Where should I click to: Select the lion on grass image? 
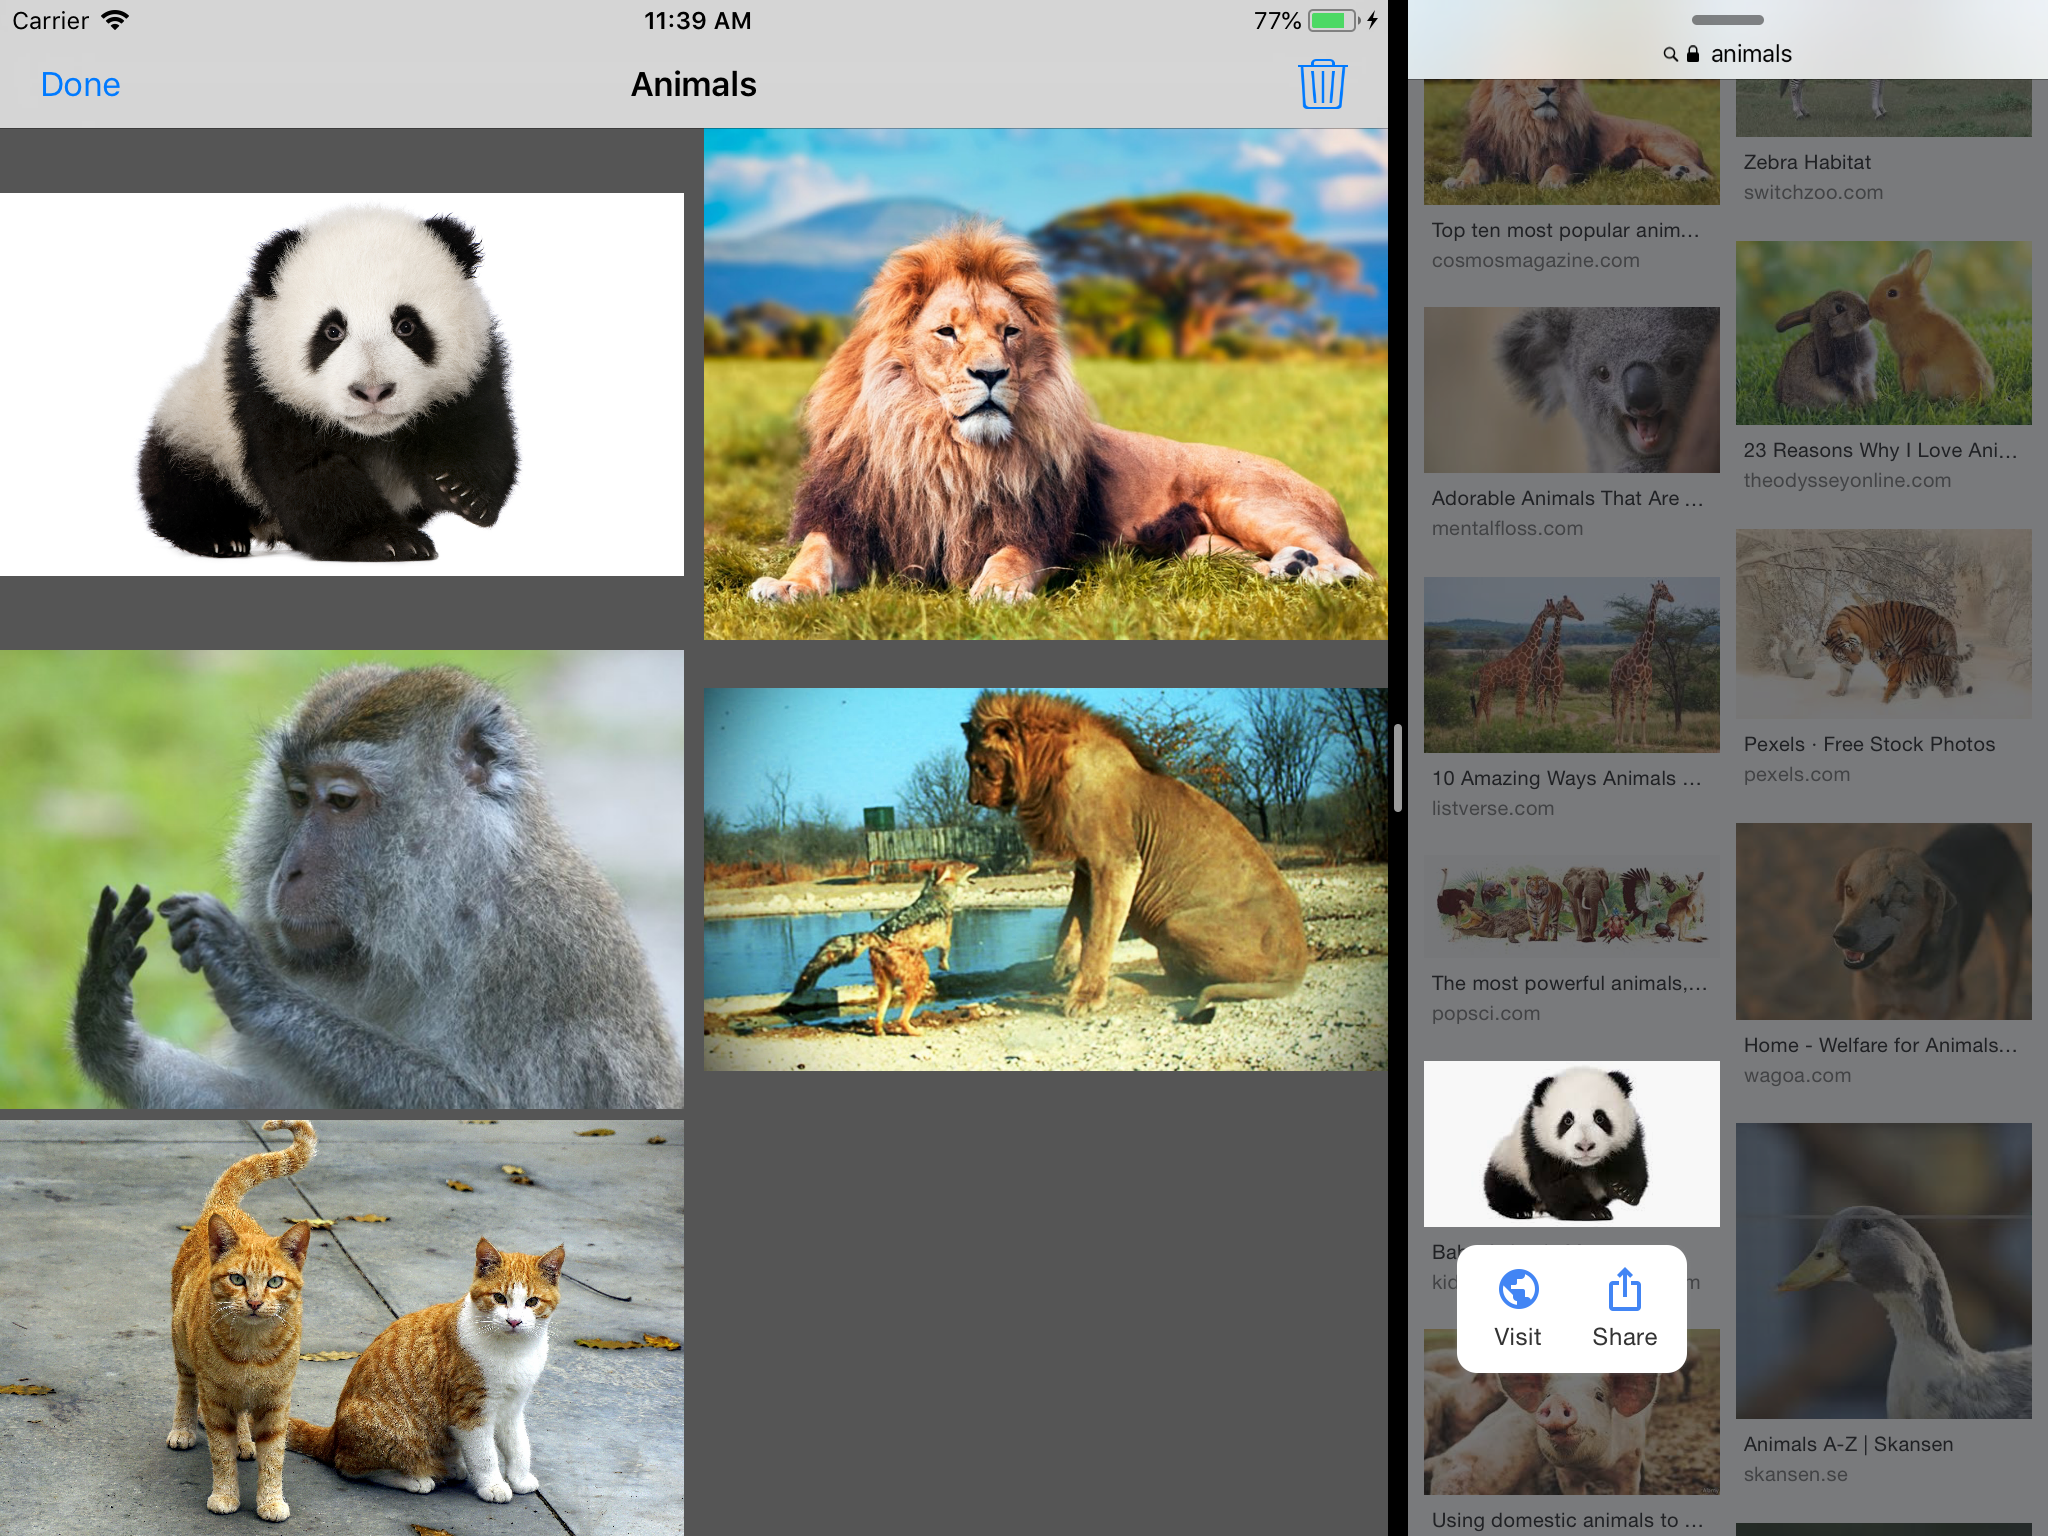coord(1045,384)
